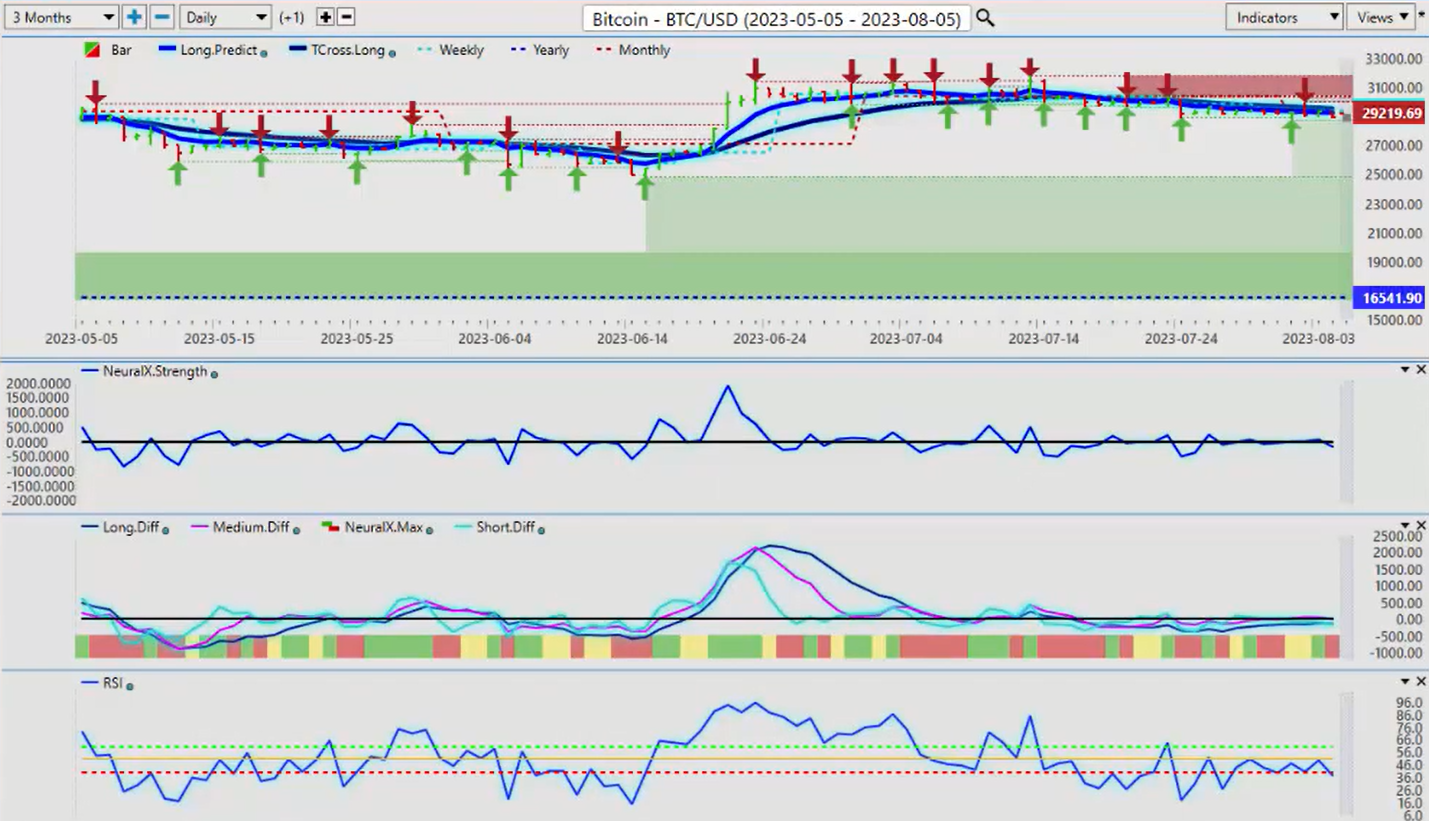The width and height of the screenshot is (1429, 821).
Task: Click the blue plus zoom-in button
Action: [x=134, y=17]
